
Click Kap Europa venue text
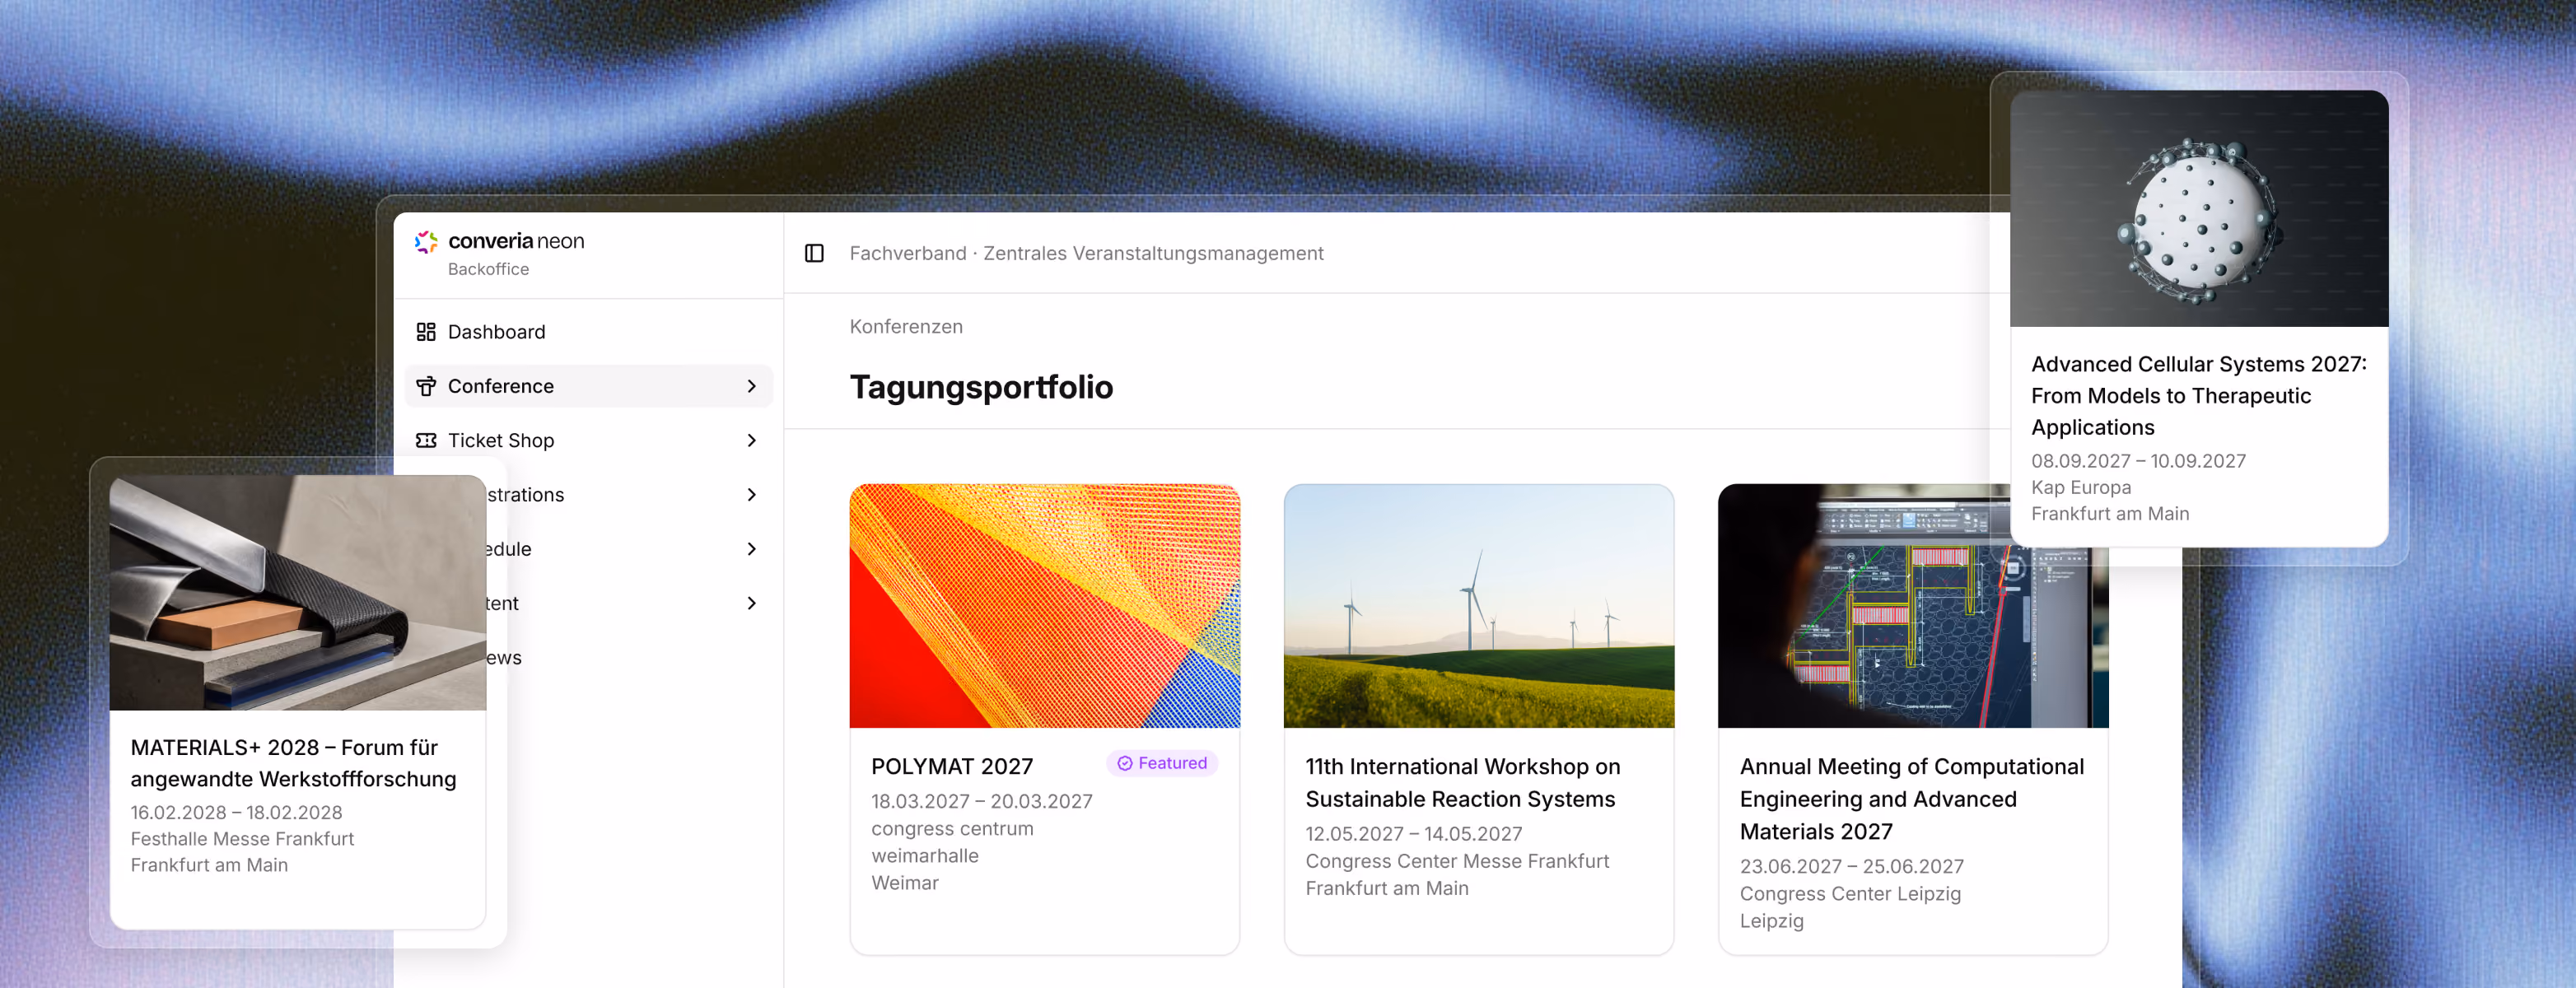pyautogui.click(x=2081, y=487)
